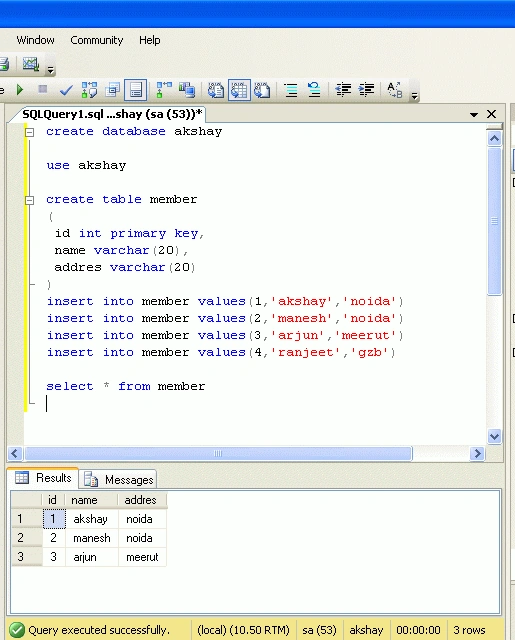Run the query with green Execute arrow
515x640 pixels.
(x=20, y=89)
